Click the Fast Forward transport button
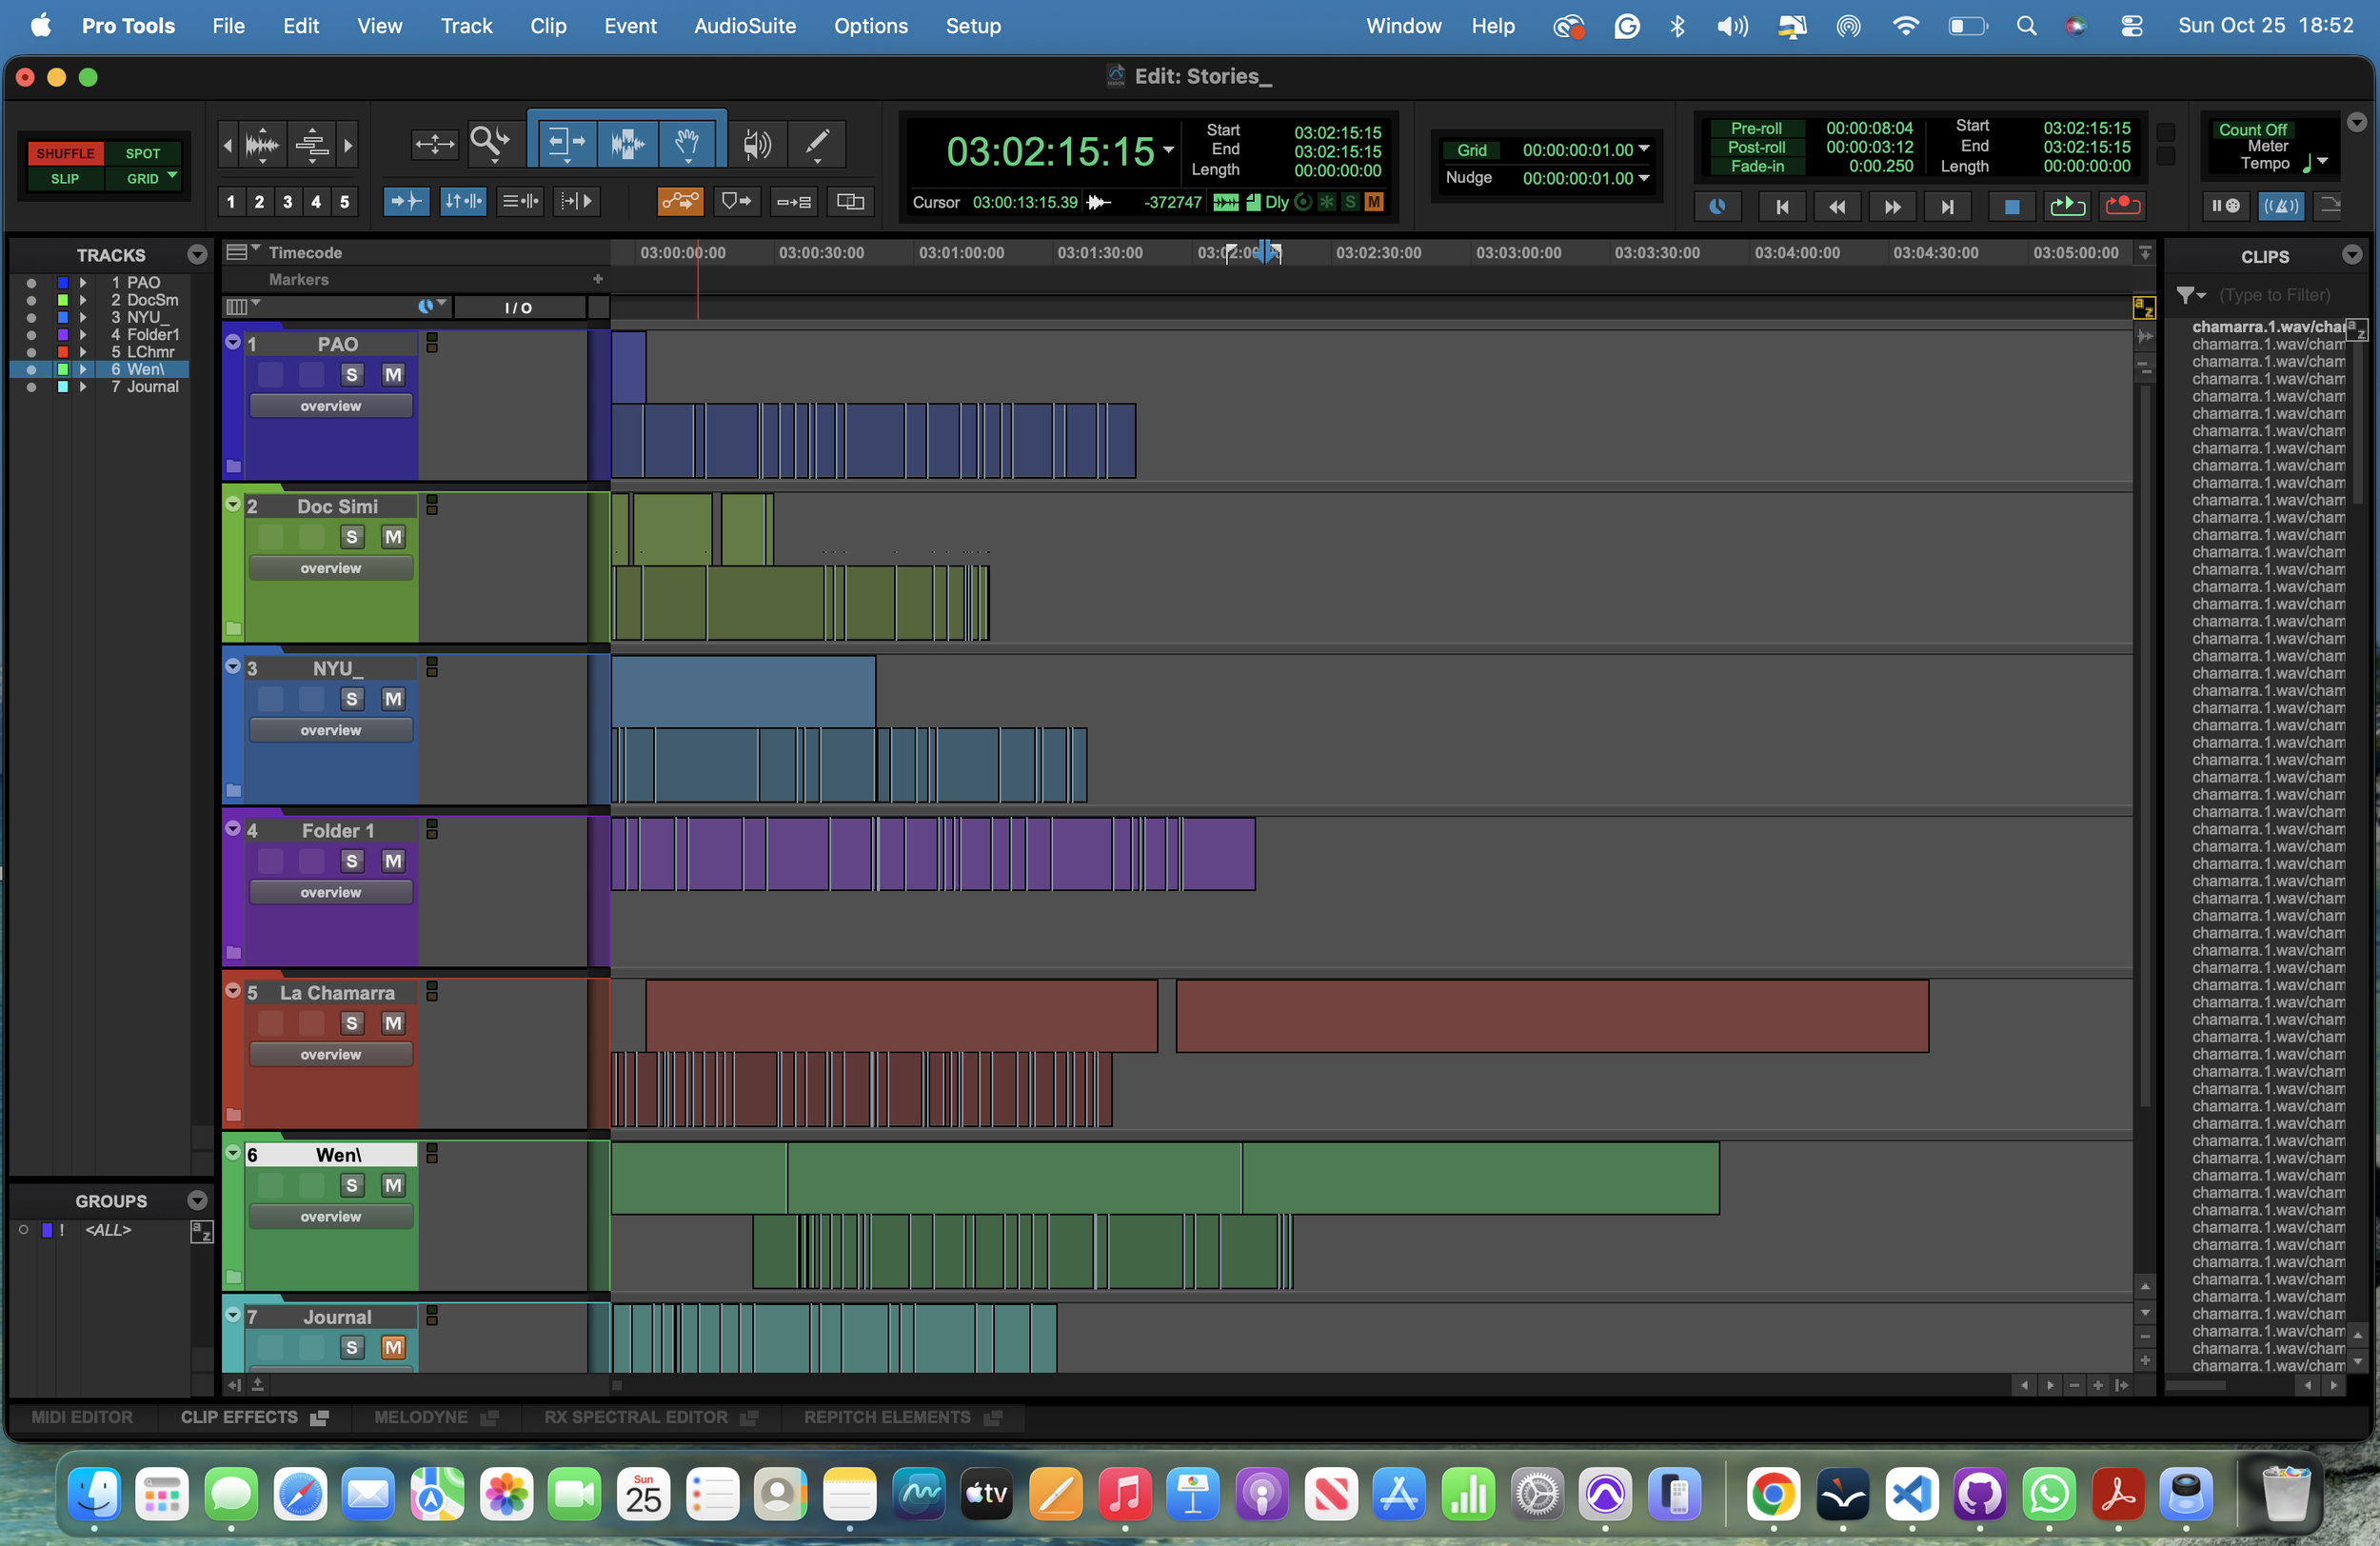Image resolution: width=2380 pixels, height=1546 pixels. [1892, 206]
